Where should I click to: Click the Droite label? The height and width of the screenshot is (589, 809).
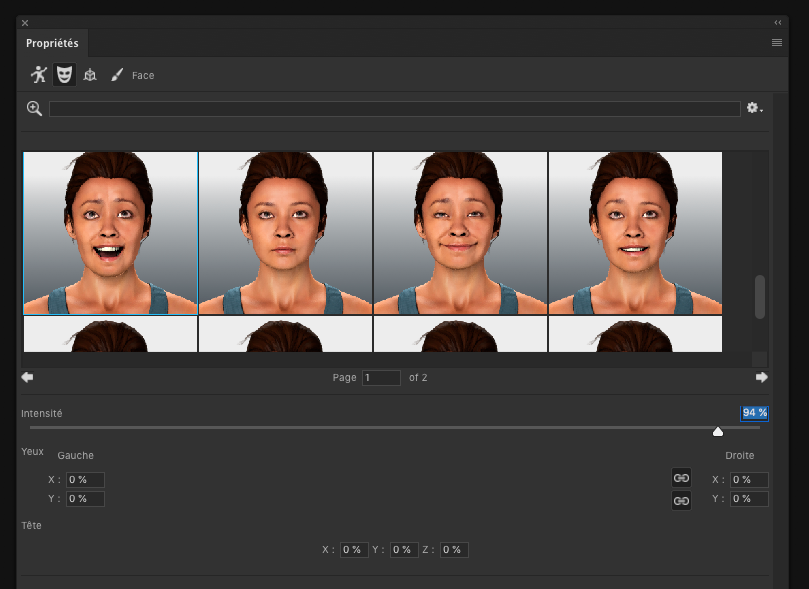(739, 455)
